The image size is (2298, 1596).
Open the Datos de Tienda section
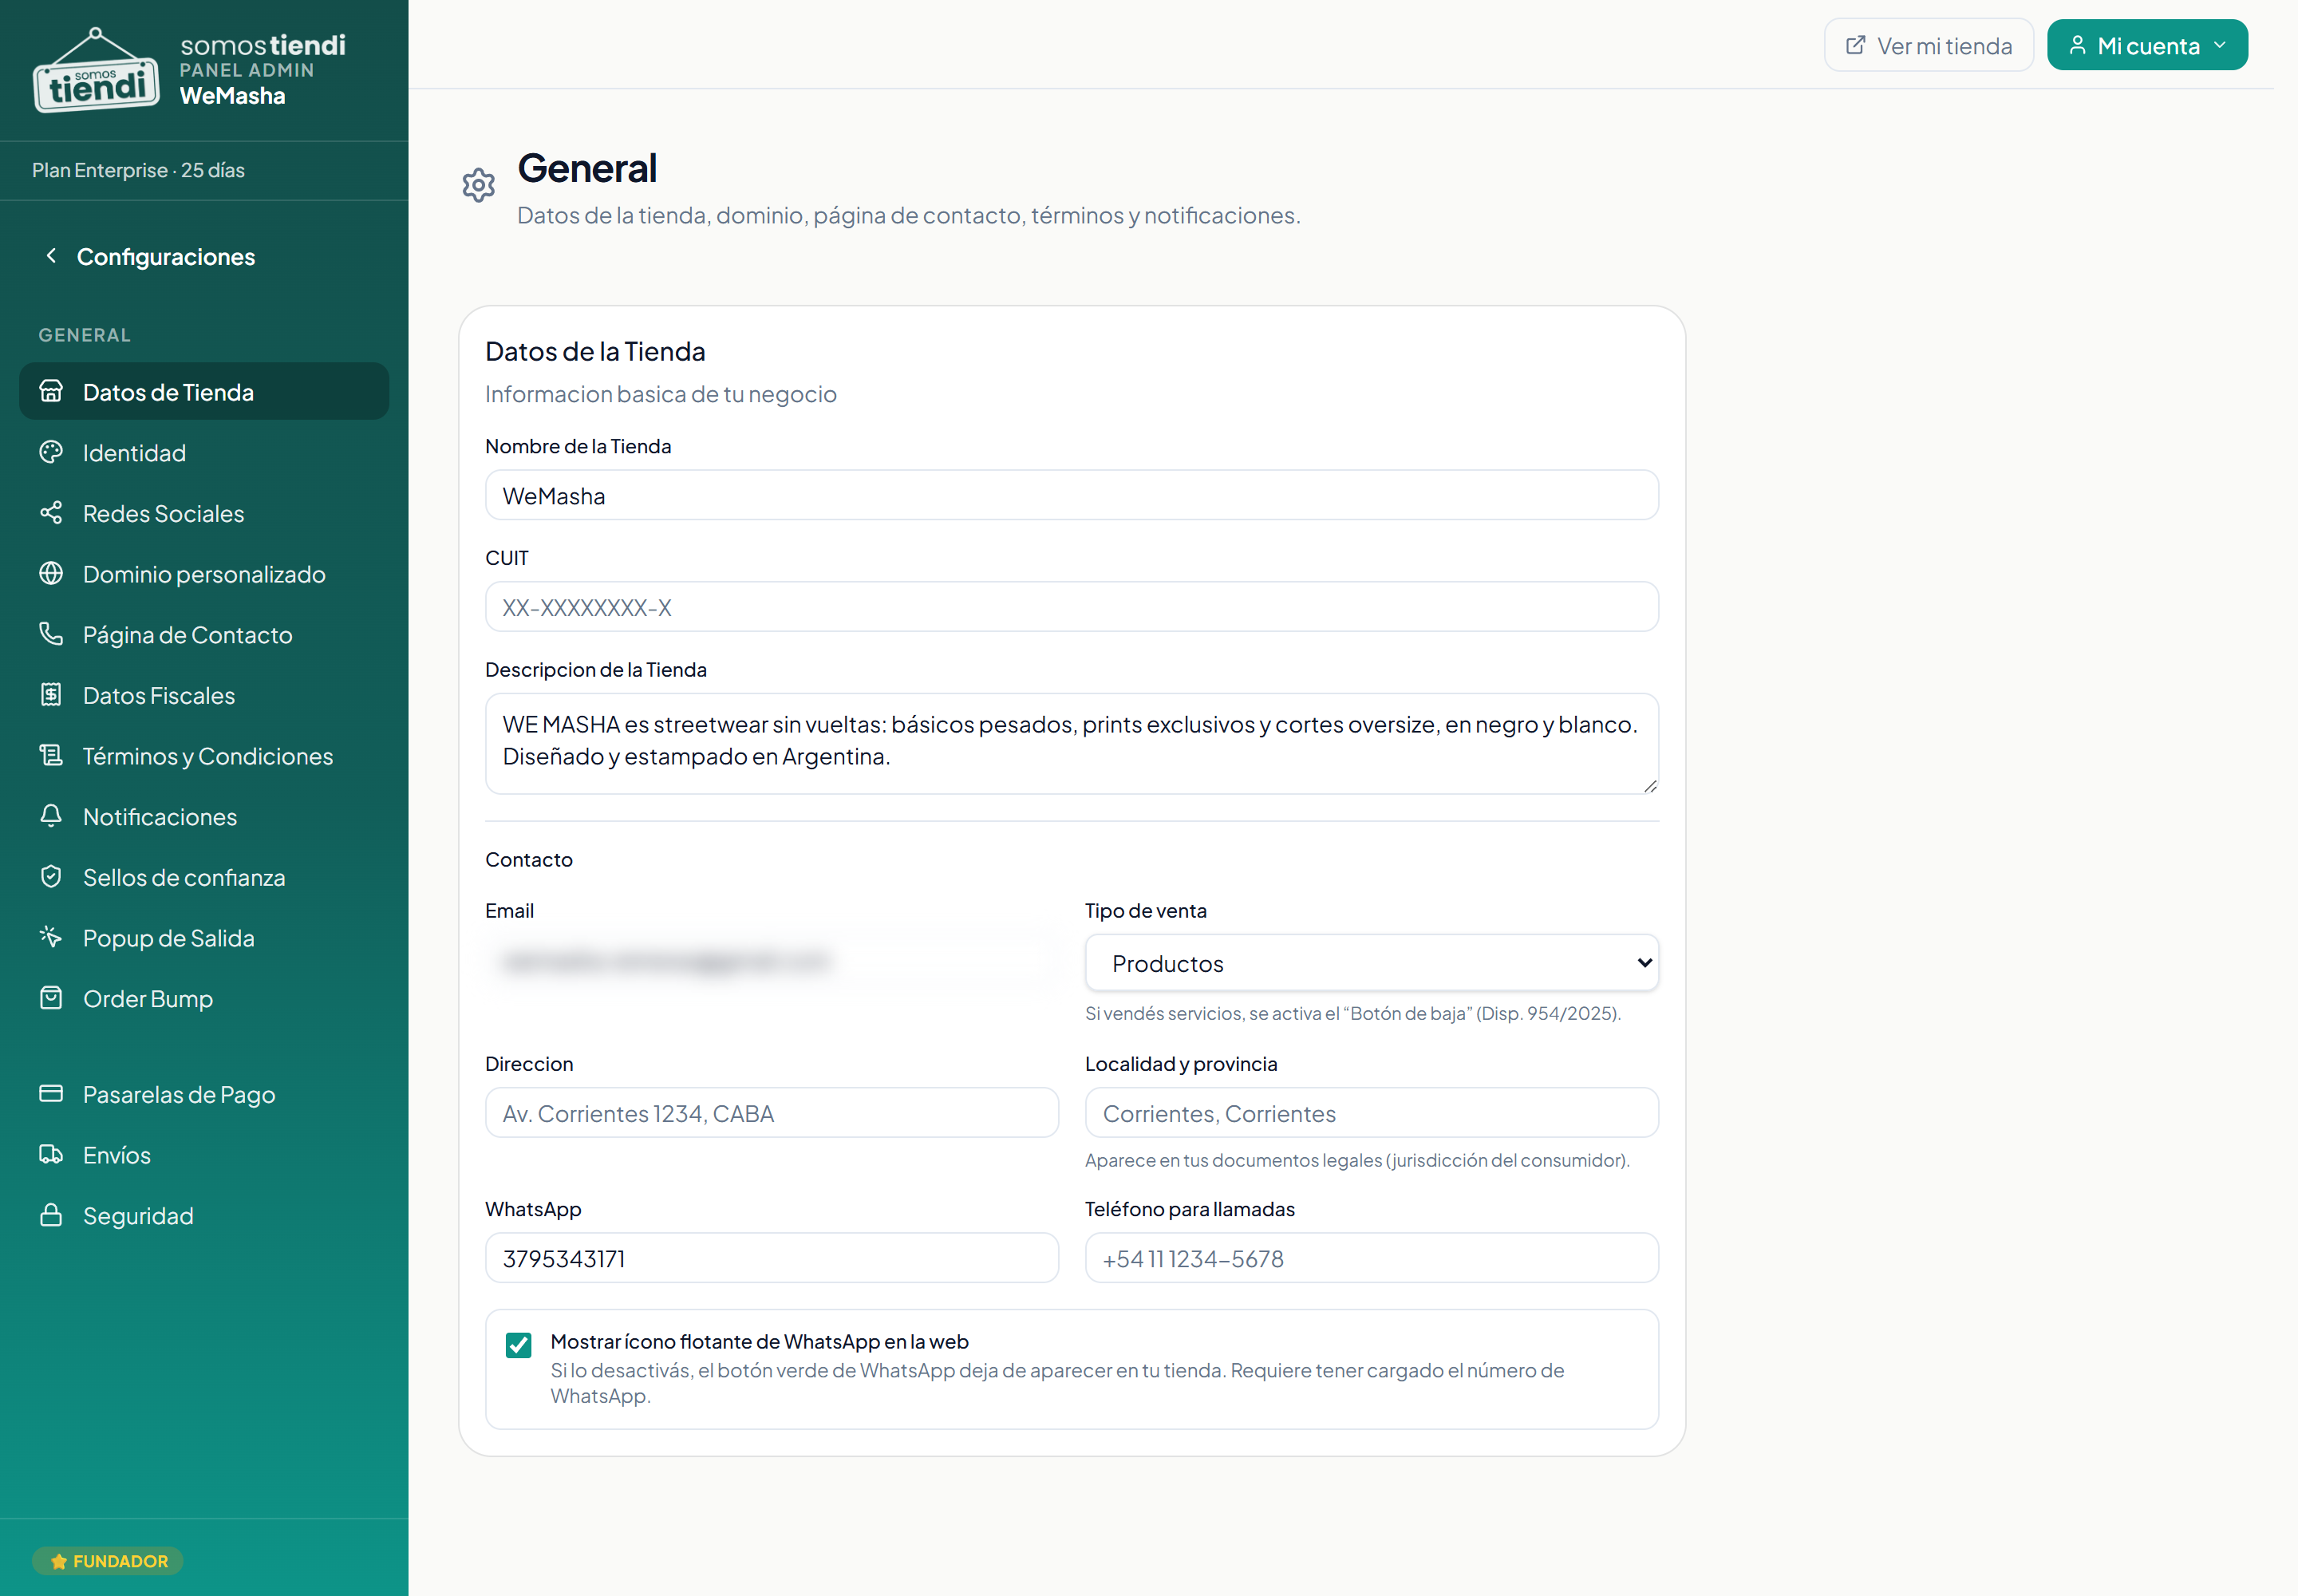tap(204, 391)
